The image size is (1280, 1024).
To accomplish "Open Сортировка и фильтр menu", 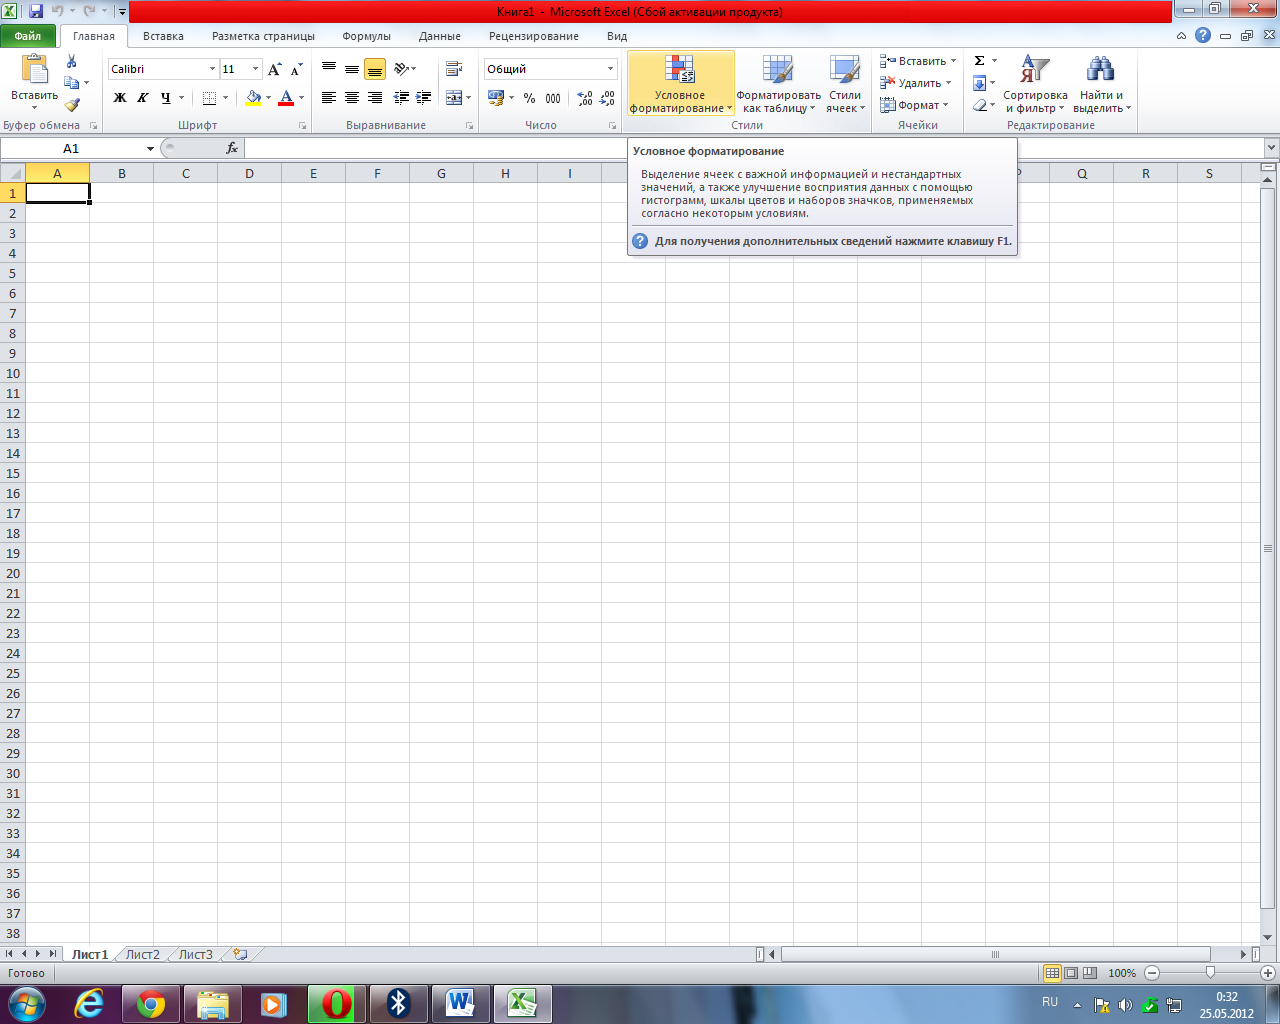I will pyautogui.click(x=1035, y=83).
